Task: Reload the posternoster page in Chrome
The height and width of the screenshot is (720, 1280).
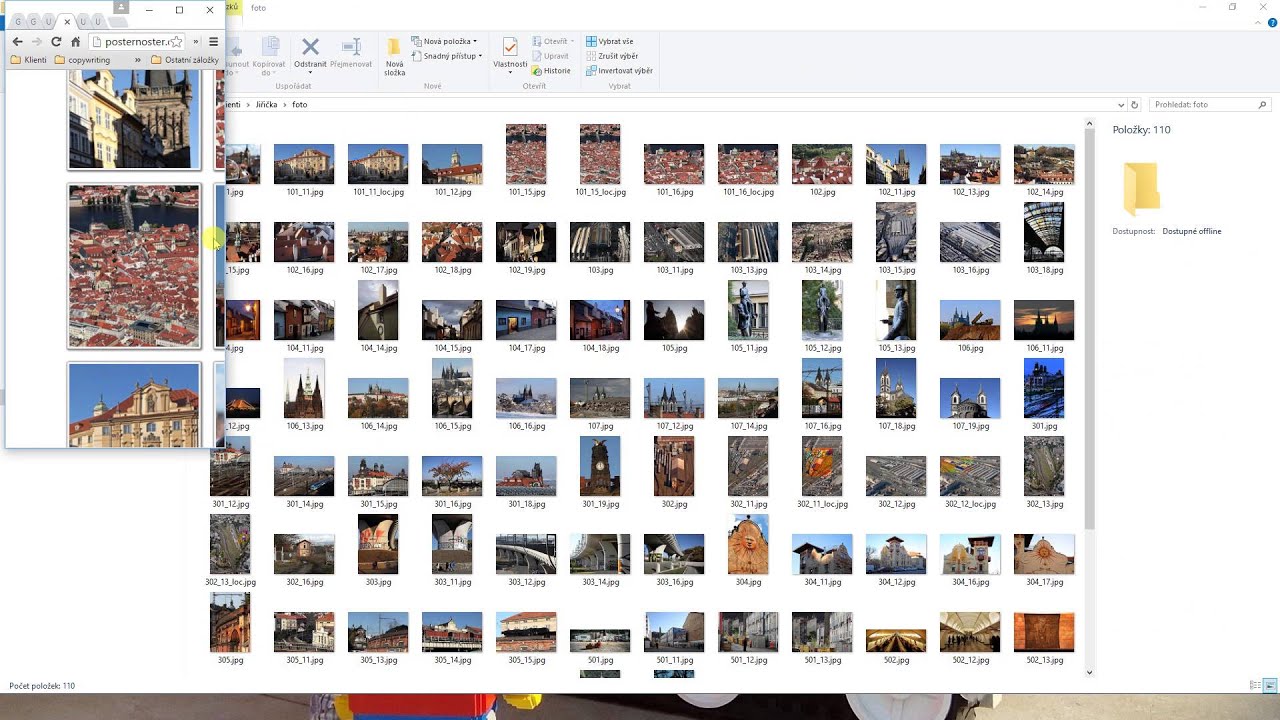Action: [56, 42]
